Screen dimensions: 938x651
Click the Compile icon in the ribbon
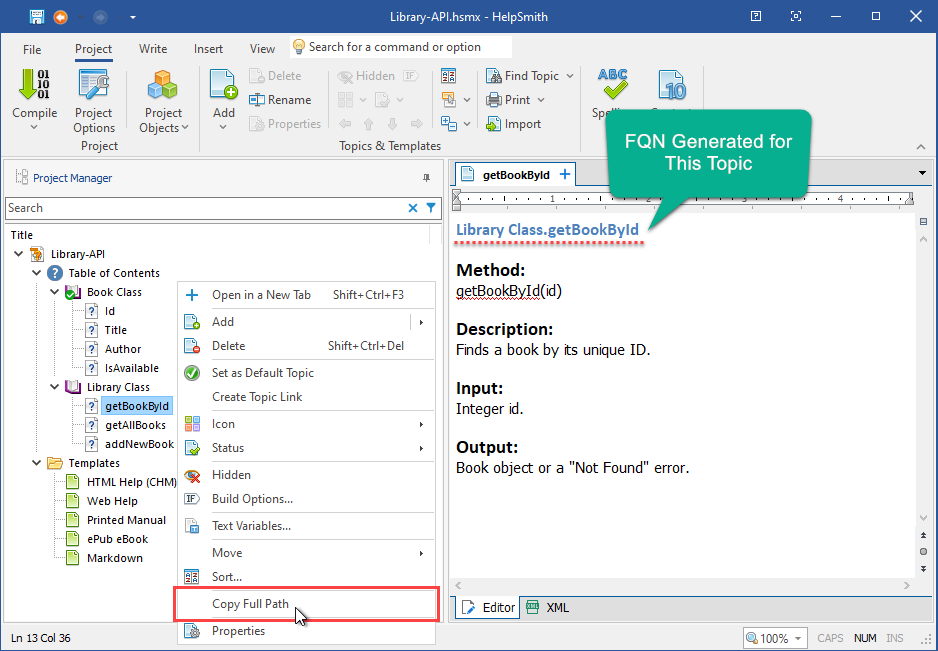click(34, 84)
